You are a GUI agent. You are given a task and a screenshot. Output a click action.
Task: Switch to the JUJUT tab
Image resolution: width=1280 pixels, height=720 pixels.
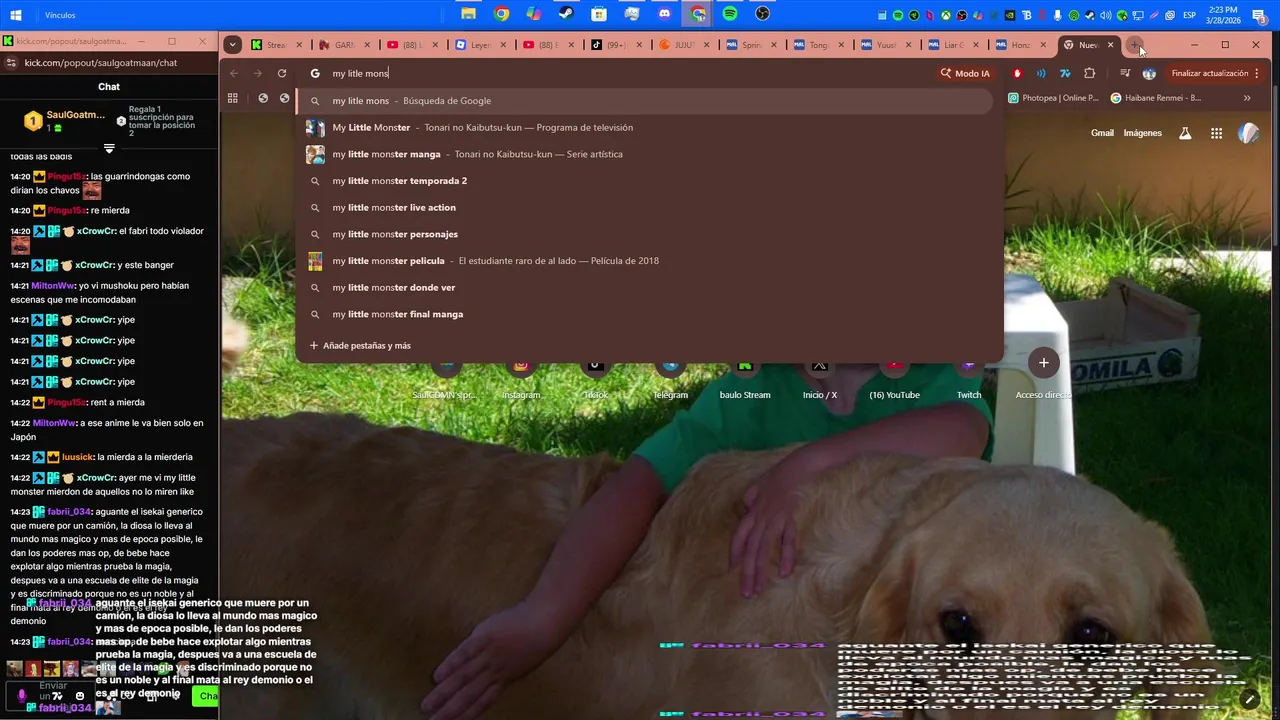pos(683,45)
